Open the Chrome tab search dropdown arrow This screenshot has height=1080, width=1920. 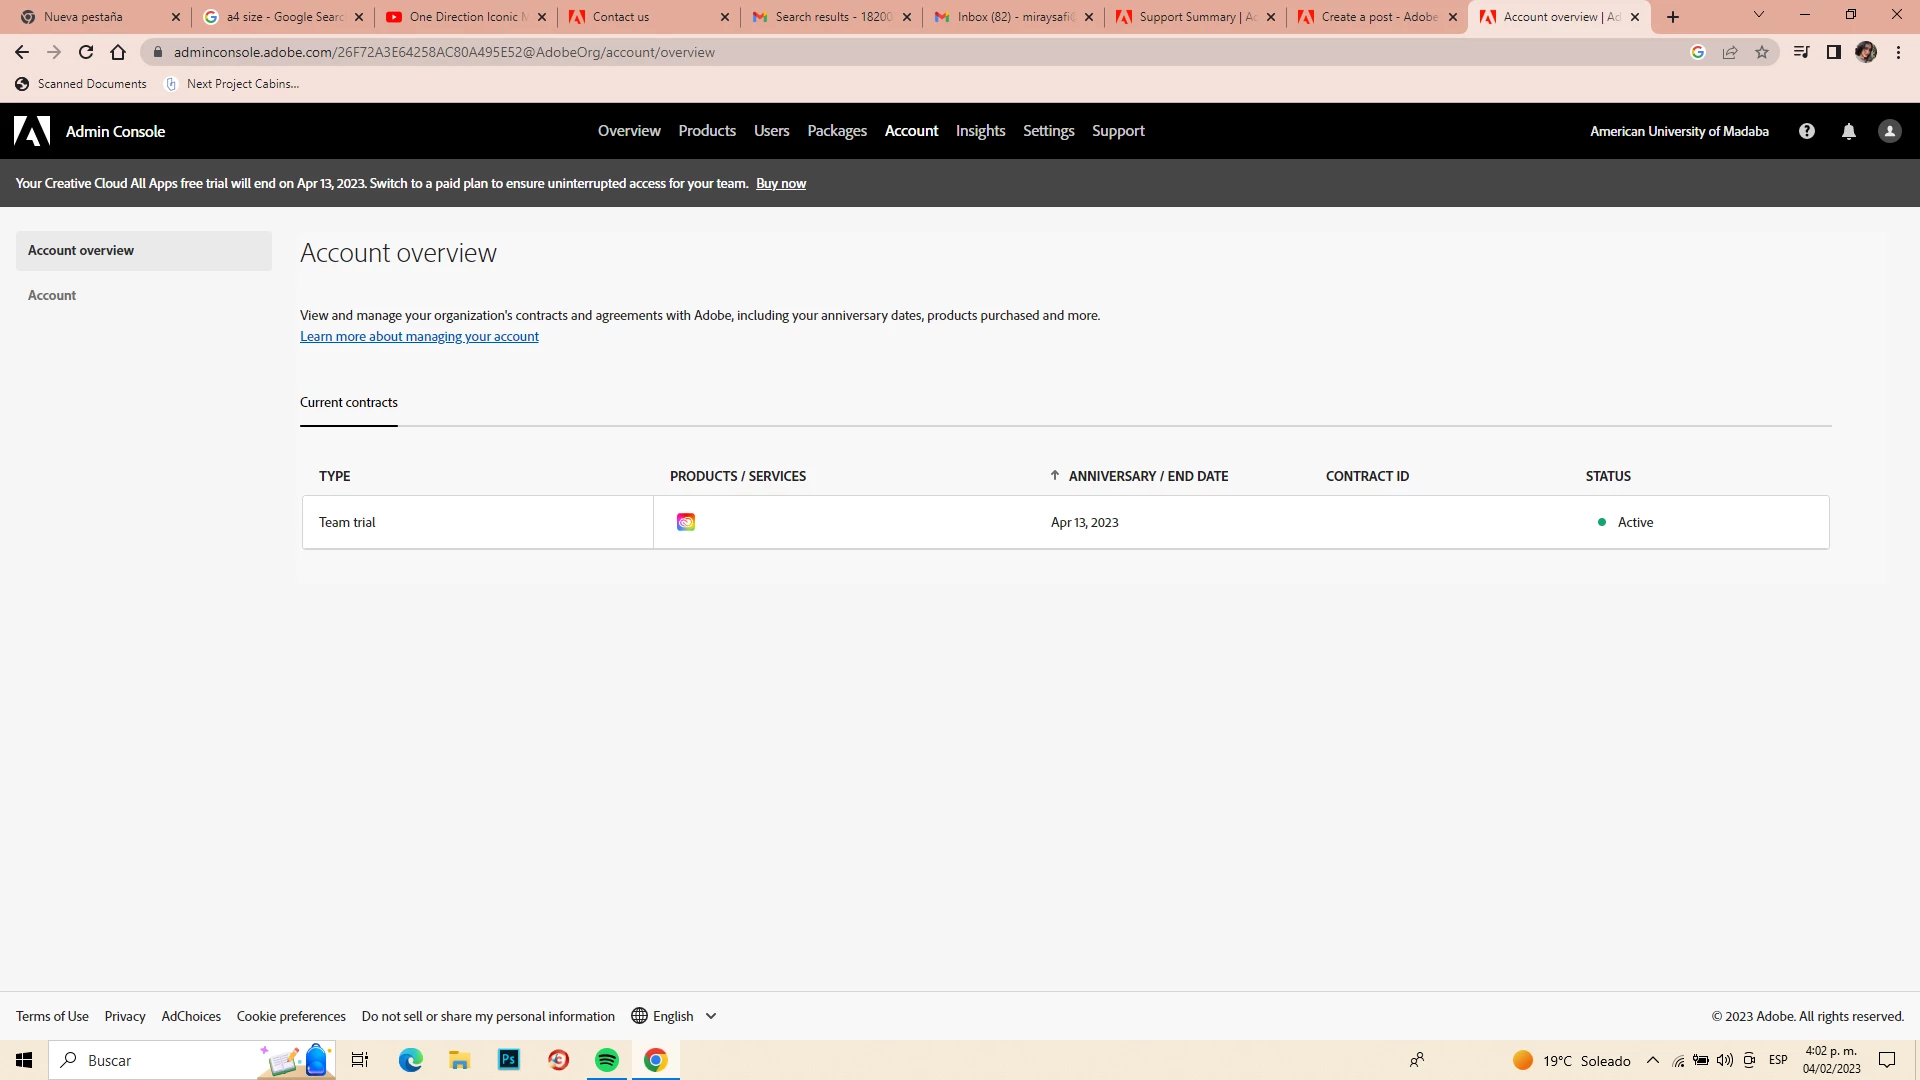(1758, 15)
